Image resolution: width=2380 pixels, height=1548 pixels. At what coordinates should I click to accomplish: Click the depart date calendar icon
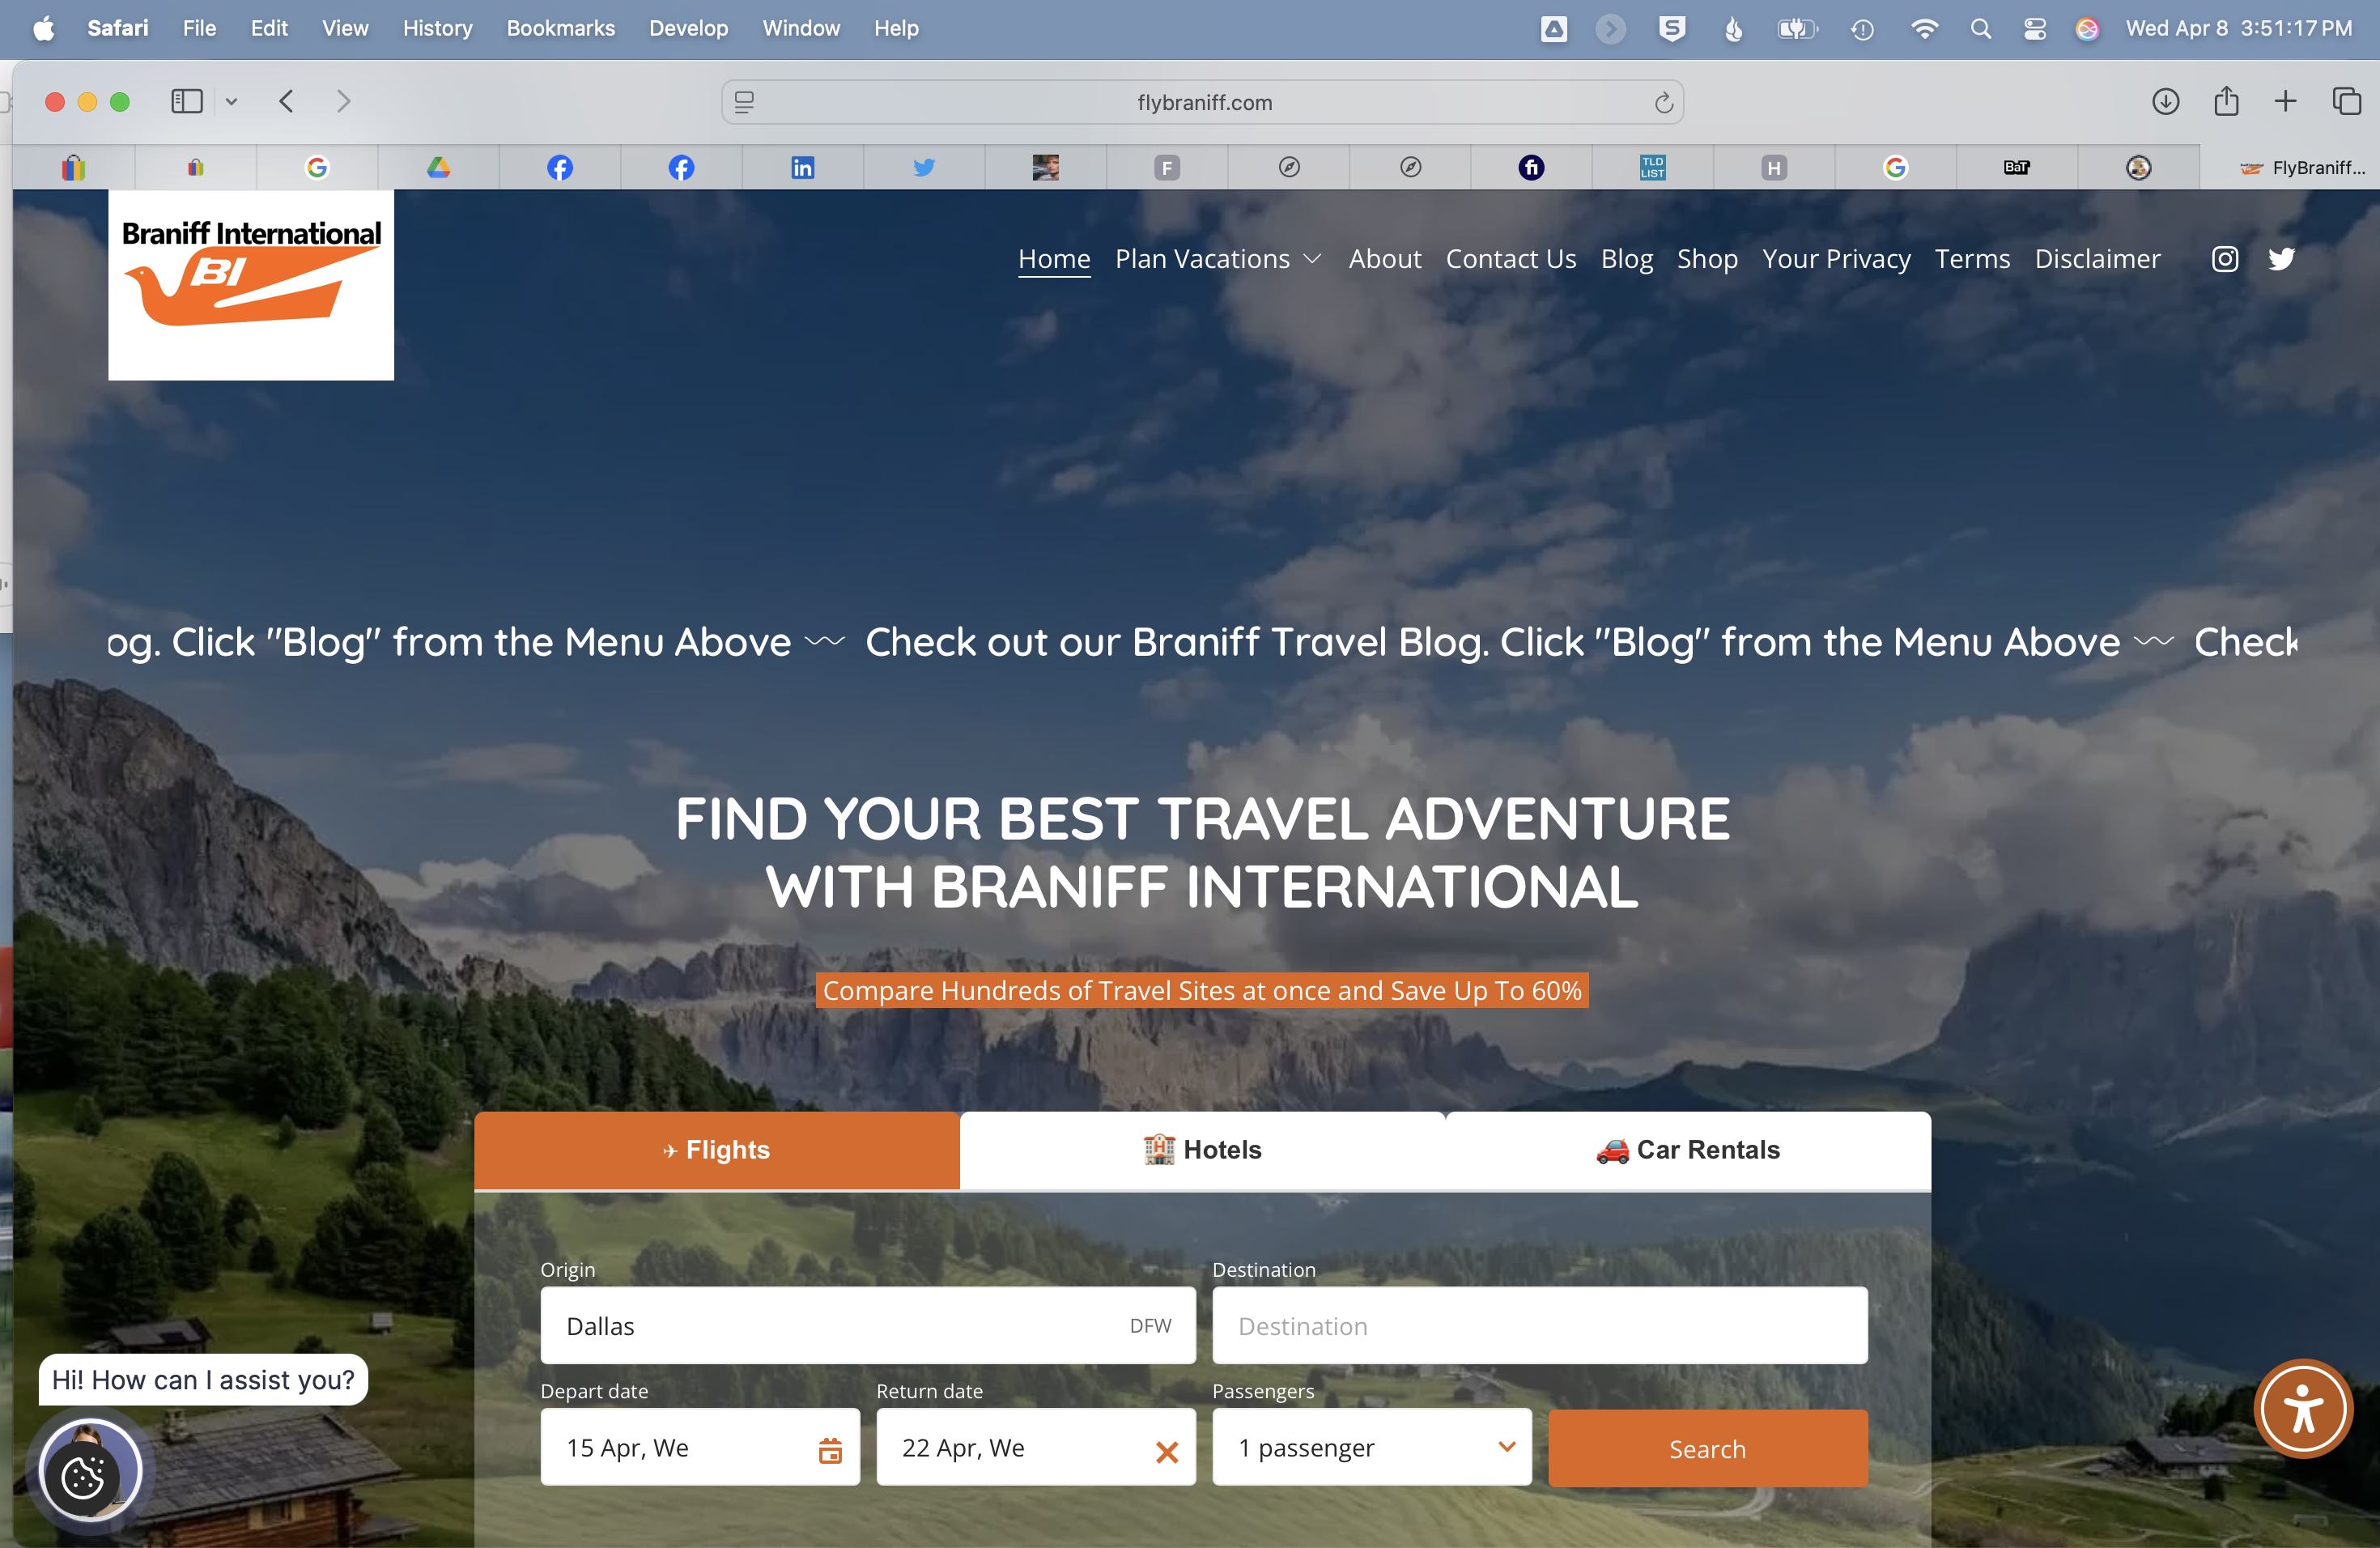coord(830,1449)
